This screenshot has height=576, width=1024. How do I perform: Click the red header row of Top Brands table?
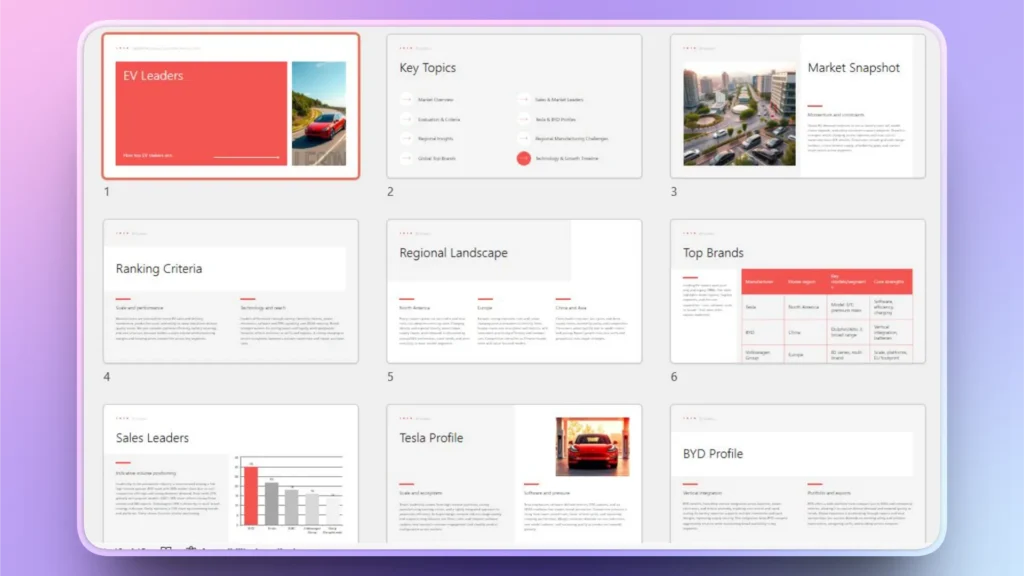(827, 281)
